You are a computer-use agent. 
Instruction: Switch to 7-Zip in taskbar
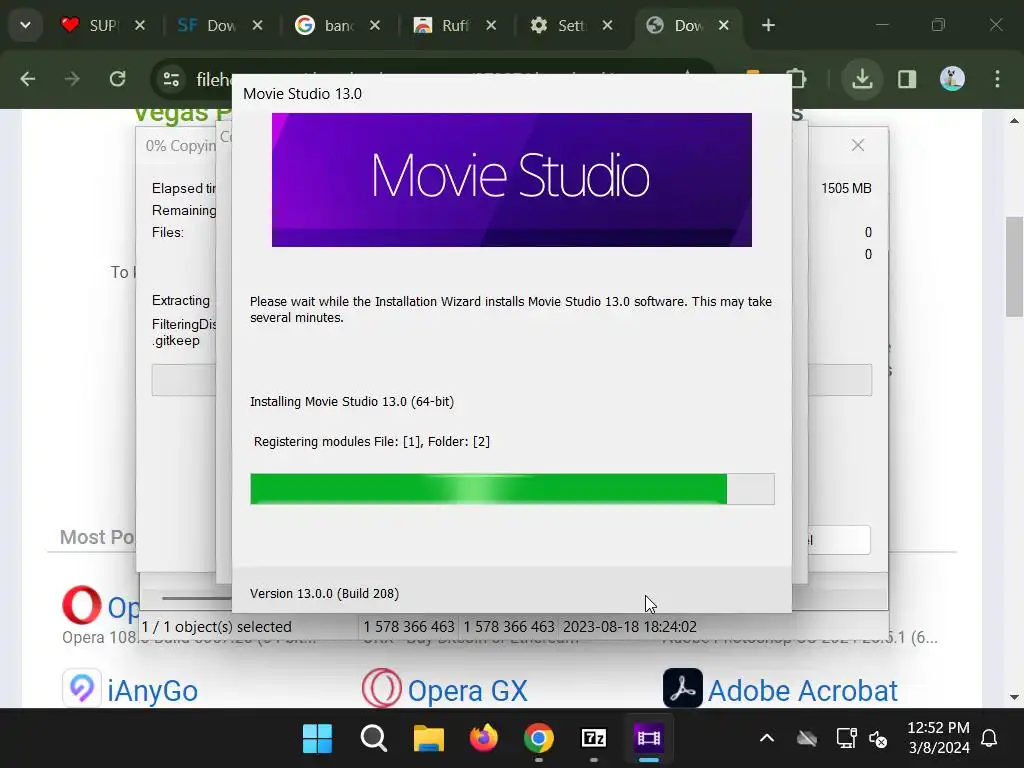click(594, 739)
